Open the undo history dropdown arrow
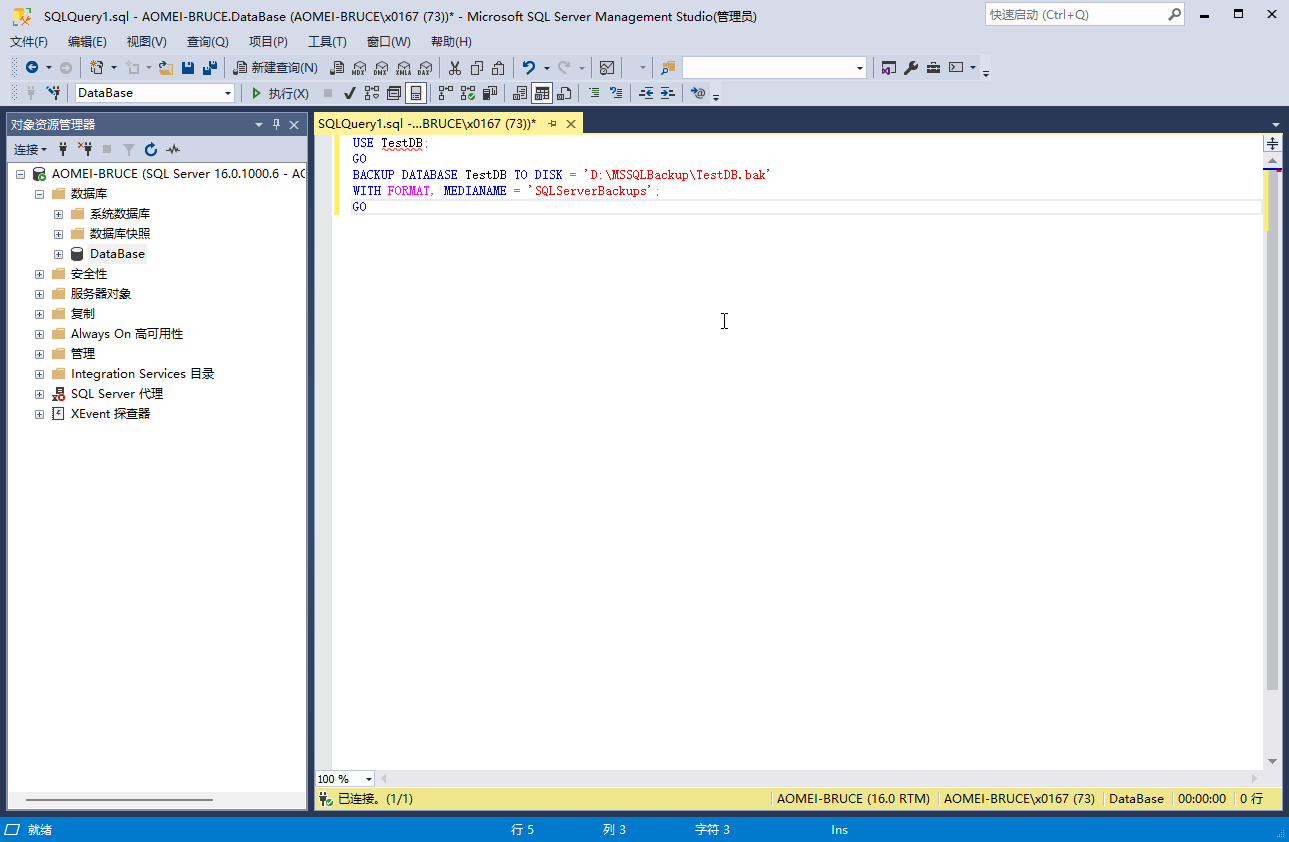 (x=546, y=67)
